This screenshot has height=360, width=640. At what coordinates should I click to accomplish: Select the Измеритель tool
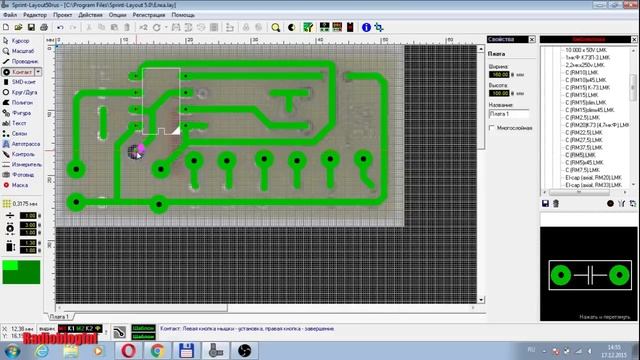[x=22, y=164]
